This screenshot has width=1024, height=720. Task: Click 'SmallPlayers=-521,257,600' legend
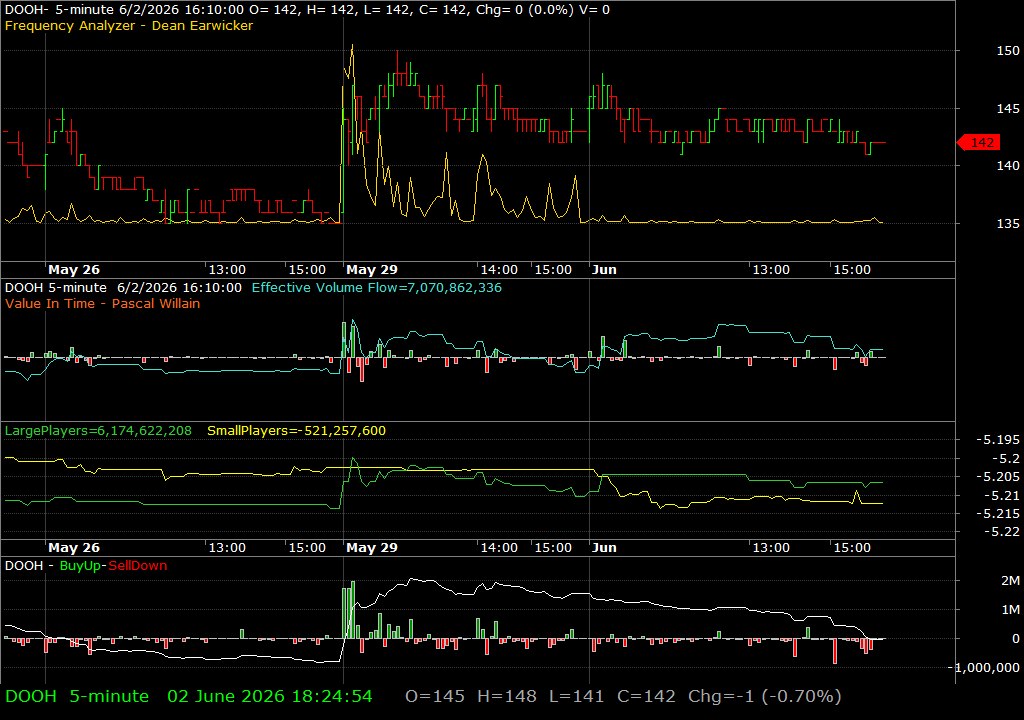tap(296, 431)
